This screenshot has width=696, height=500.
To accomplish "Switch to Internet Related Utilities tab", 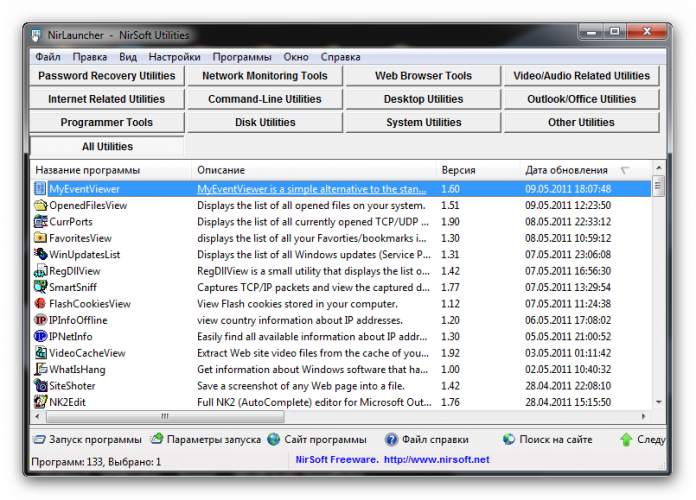I will 107,99.
